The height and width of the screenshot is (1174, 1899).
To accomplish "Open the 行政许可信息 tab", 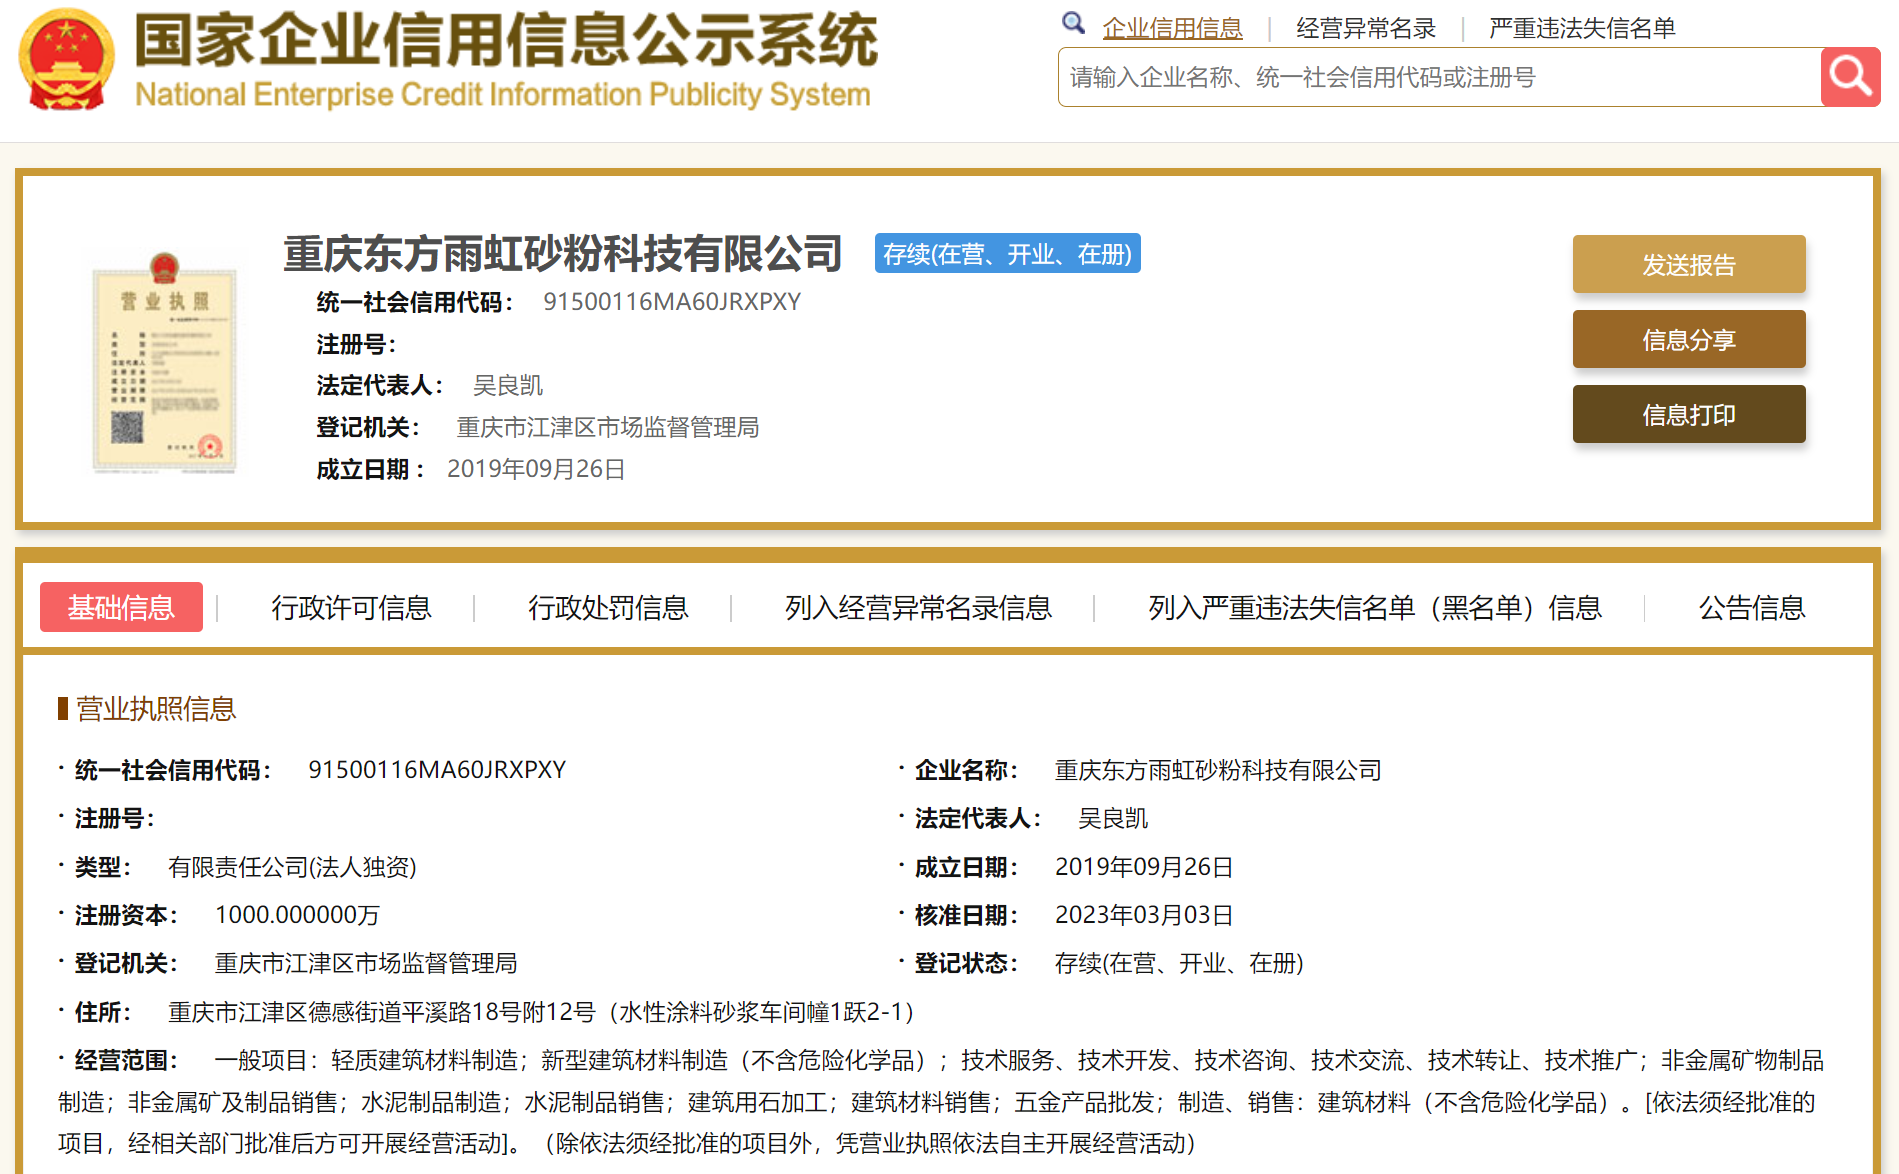I will point(351,607).
